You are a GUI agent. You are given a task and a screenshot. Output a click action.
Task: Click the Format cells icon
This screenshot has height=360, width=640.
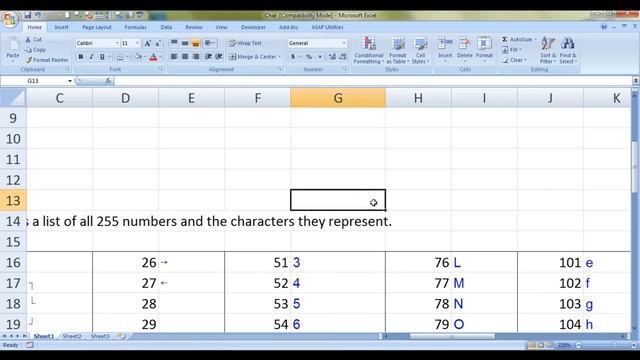click(x=484, y=44)
